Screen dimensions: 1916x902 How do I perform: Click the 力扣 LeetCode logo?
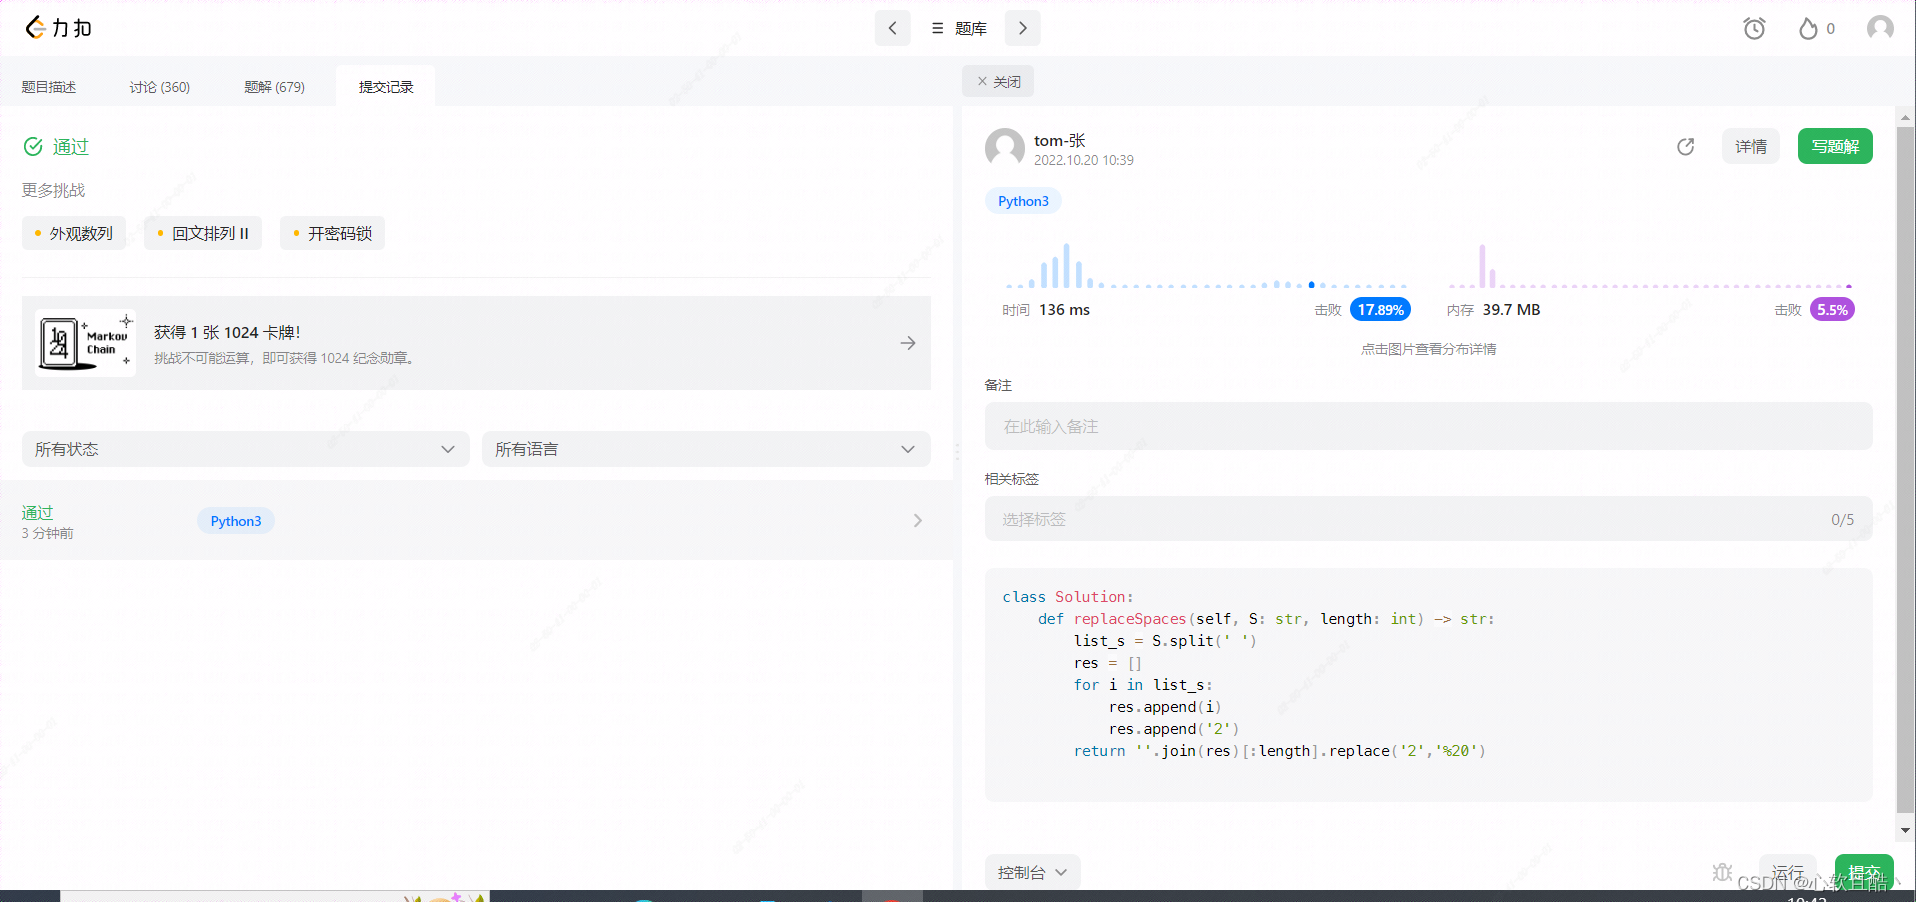point(57,28)
